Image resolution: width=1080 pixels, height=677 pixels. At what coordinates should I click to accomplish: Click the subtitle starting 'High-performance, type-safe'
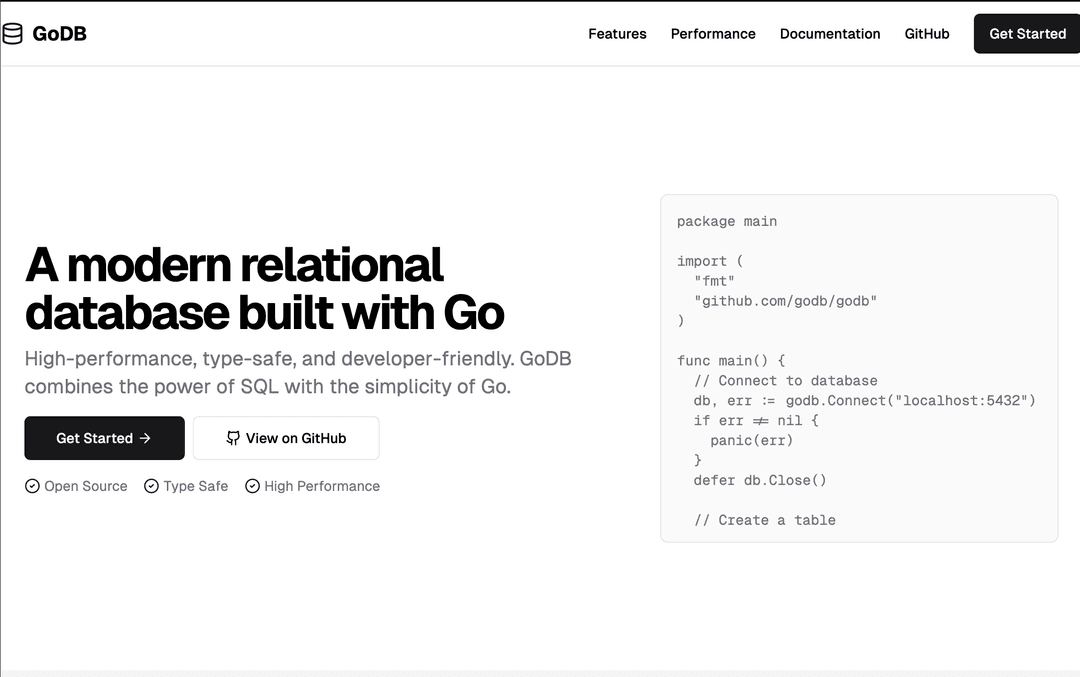tap(298, 373)
